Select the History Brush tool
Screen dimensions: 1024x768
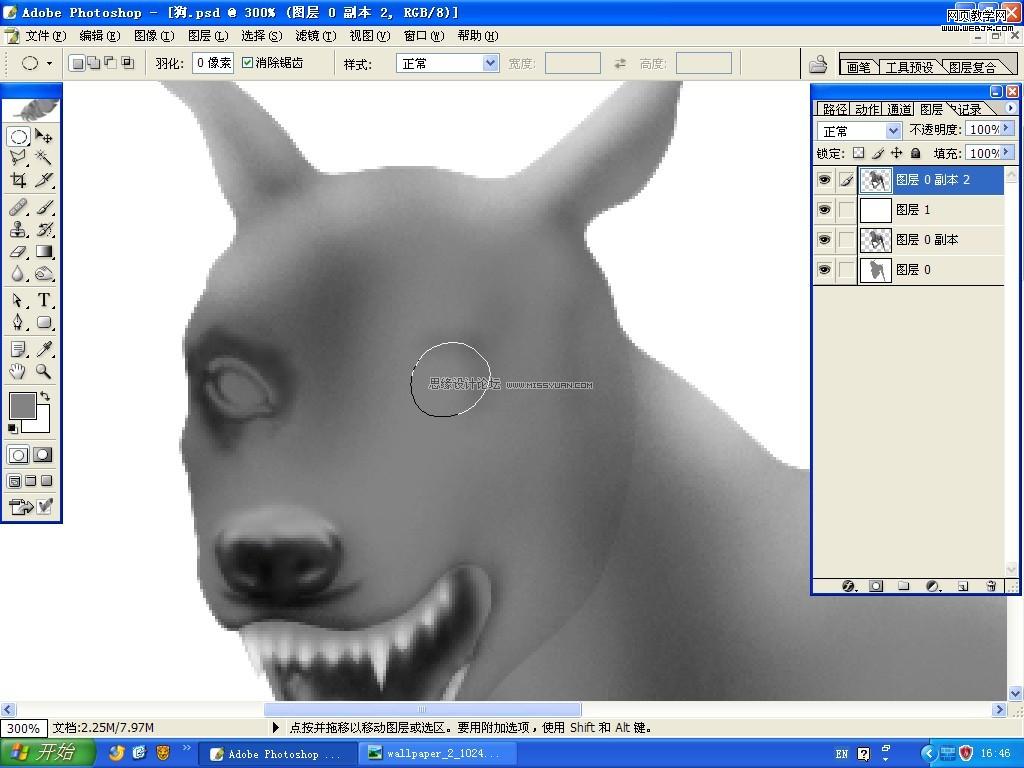pos(44,229)
